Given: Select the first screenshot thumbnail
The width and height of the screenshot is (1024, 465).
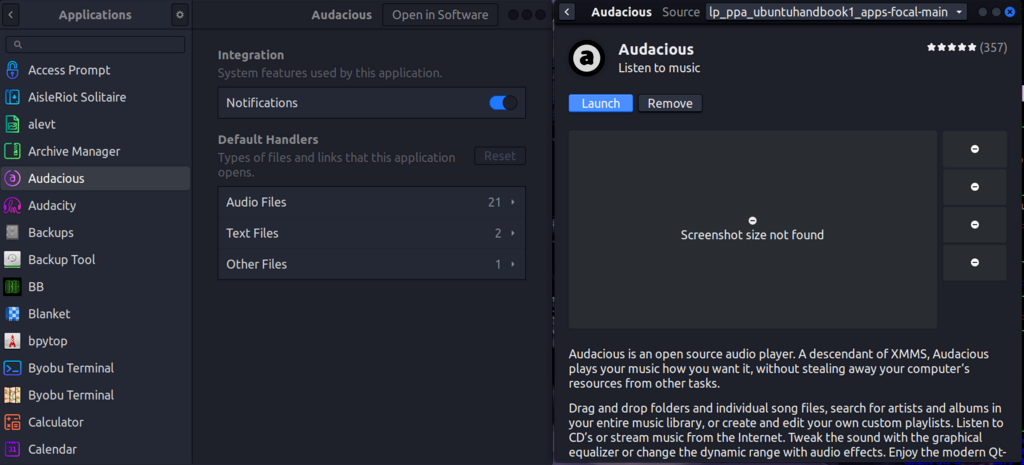Looking at the screenshot, I should pyautogui.click(x=974, y=149).
